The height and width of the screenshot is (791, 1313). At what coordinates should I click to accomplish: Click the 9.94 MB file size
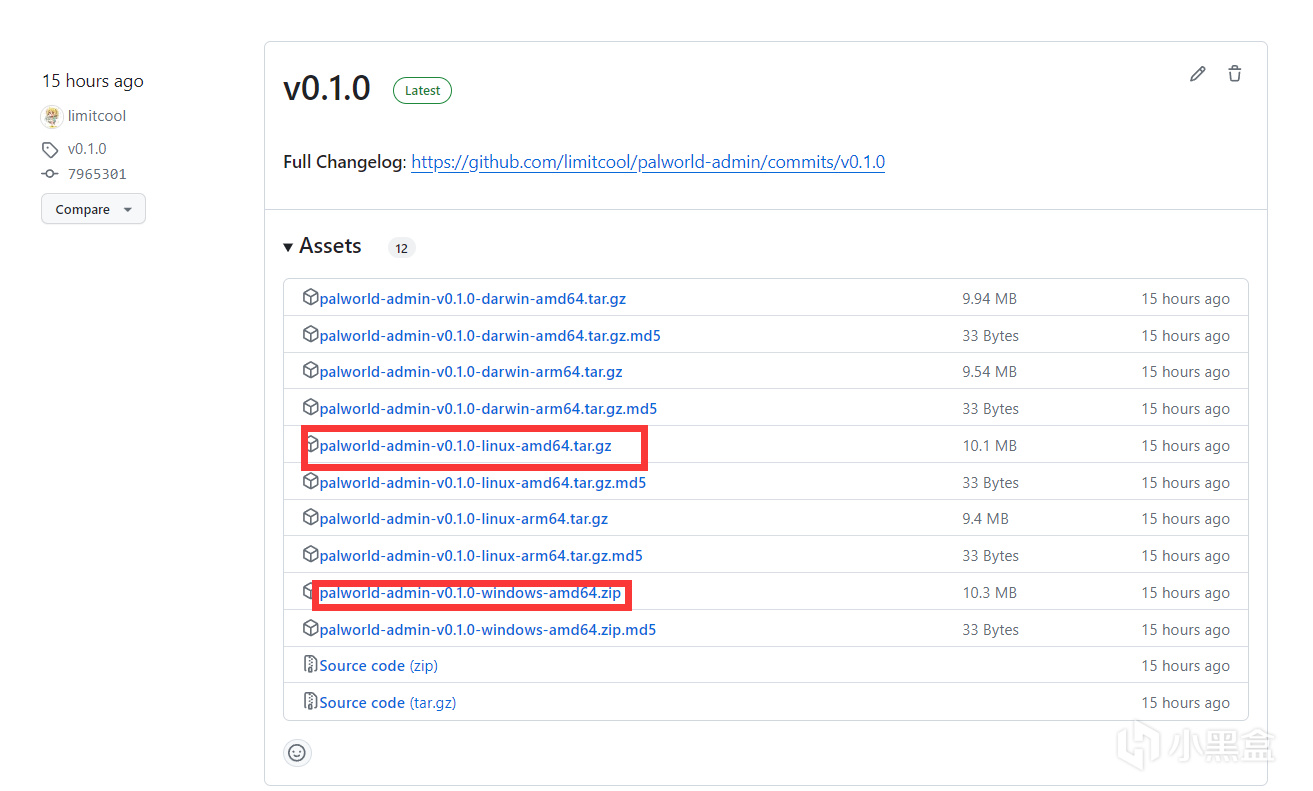[x=990, y=299]
